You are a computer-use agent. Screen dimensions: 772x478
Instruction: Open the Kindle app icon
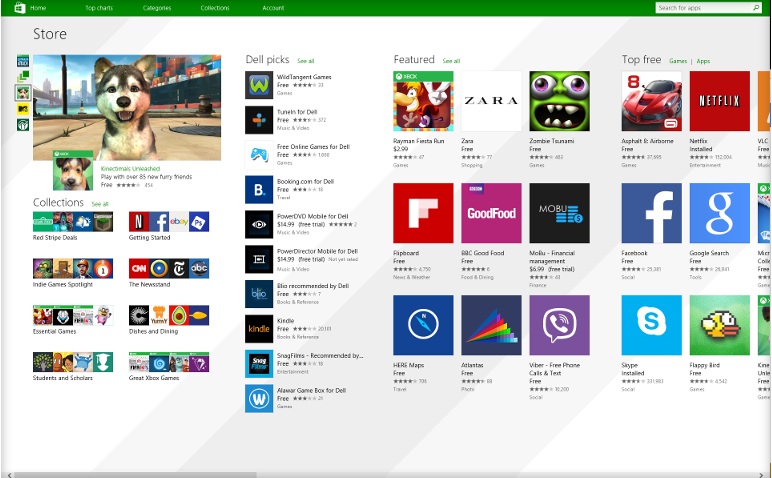tap(259, 329)
